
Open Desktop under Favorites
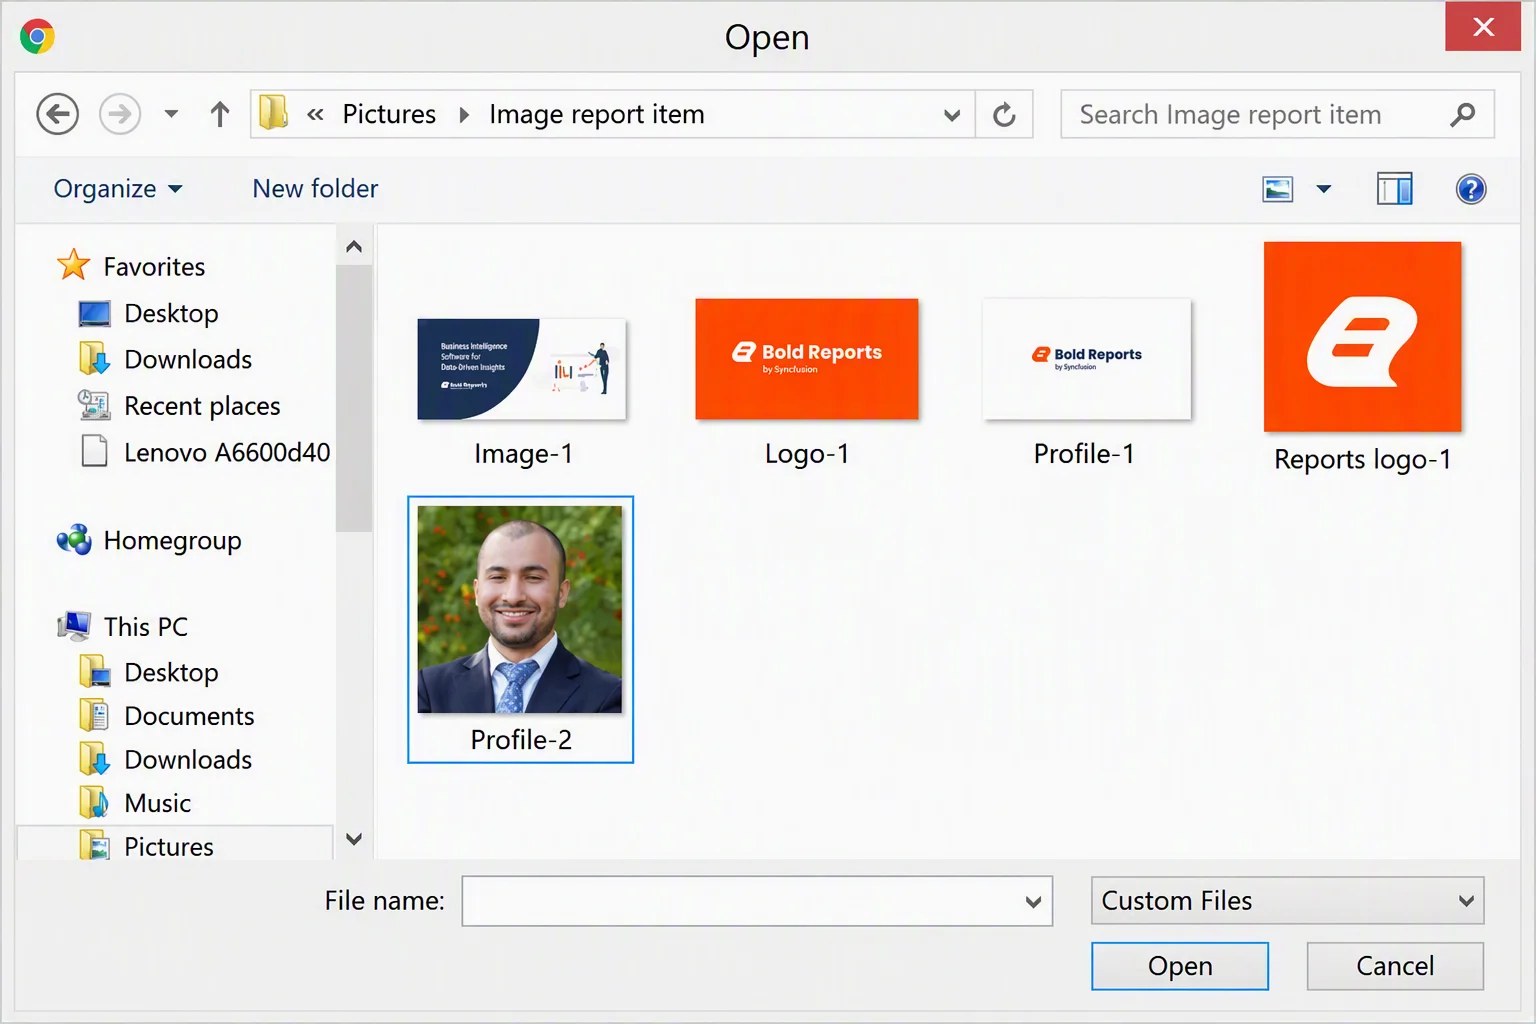149,313
